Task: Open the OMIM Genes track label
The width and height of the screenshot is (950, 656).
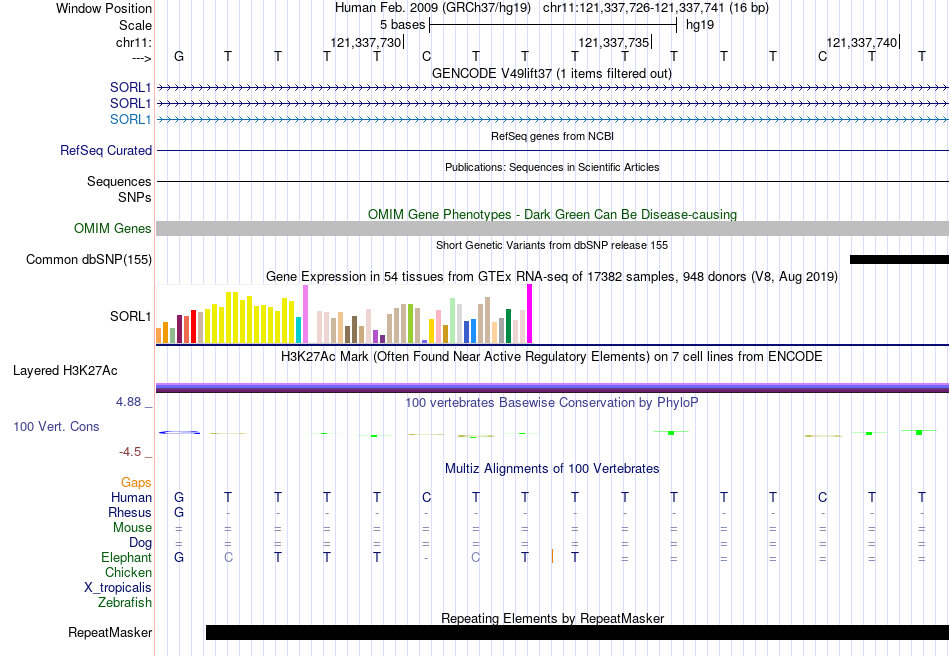Action: coord(113,228)
